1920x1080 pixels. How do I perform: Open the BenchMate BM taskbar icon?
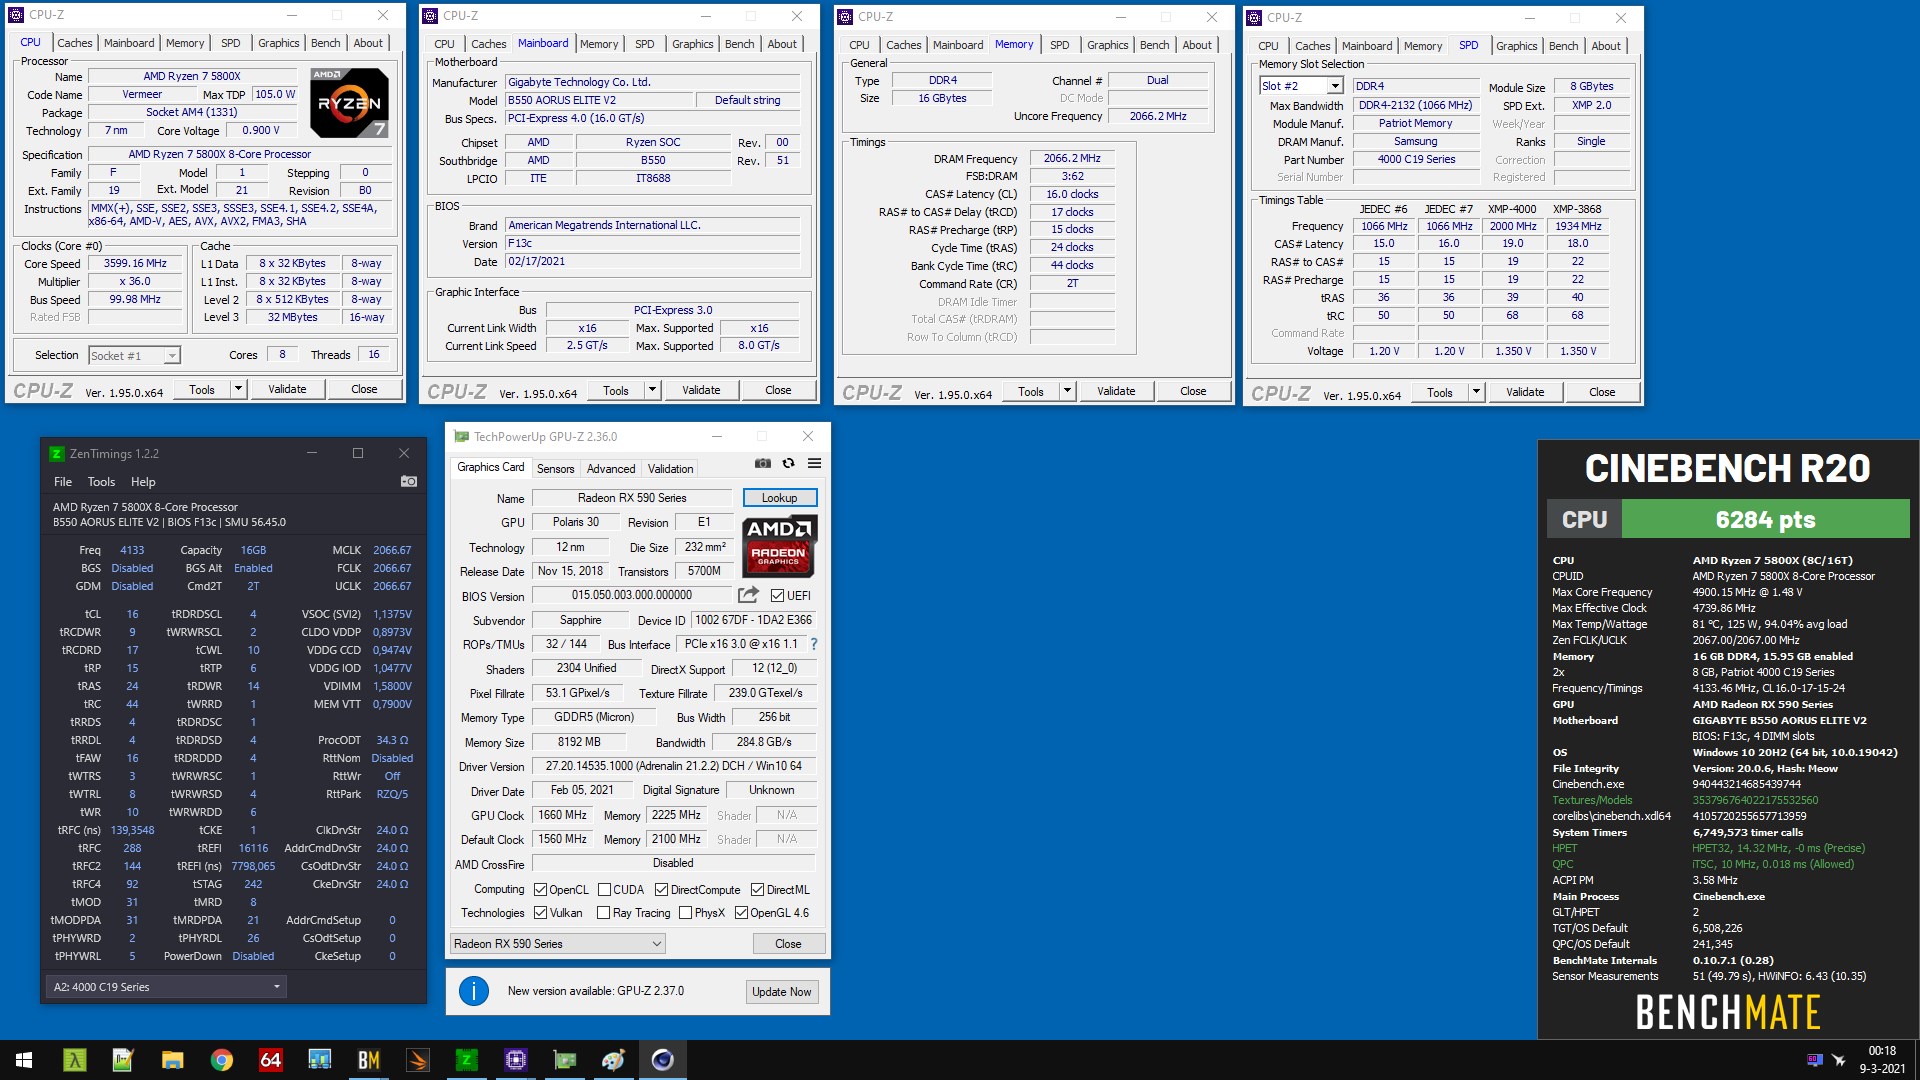pyautogui.click(x=368, y=1060)
